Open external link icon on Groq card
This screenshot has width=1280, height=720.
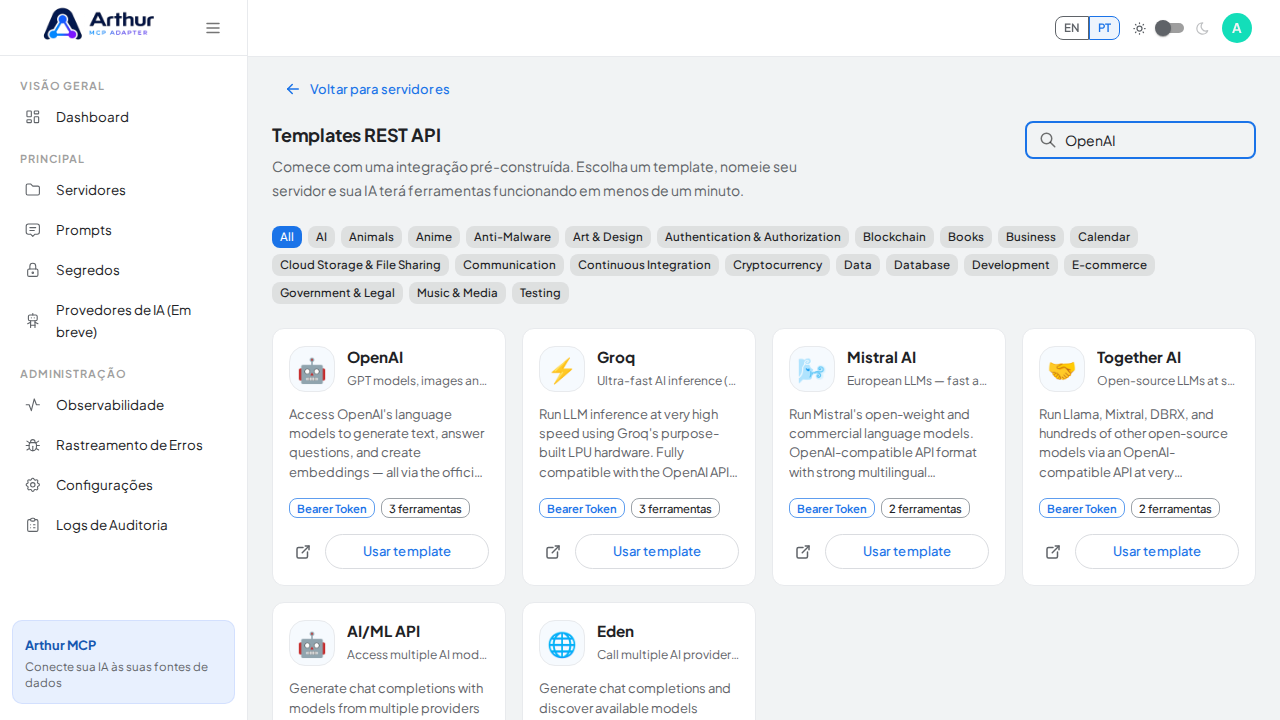pos(553,552)
